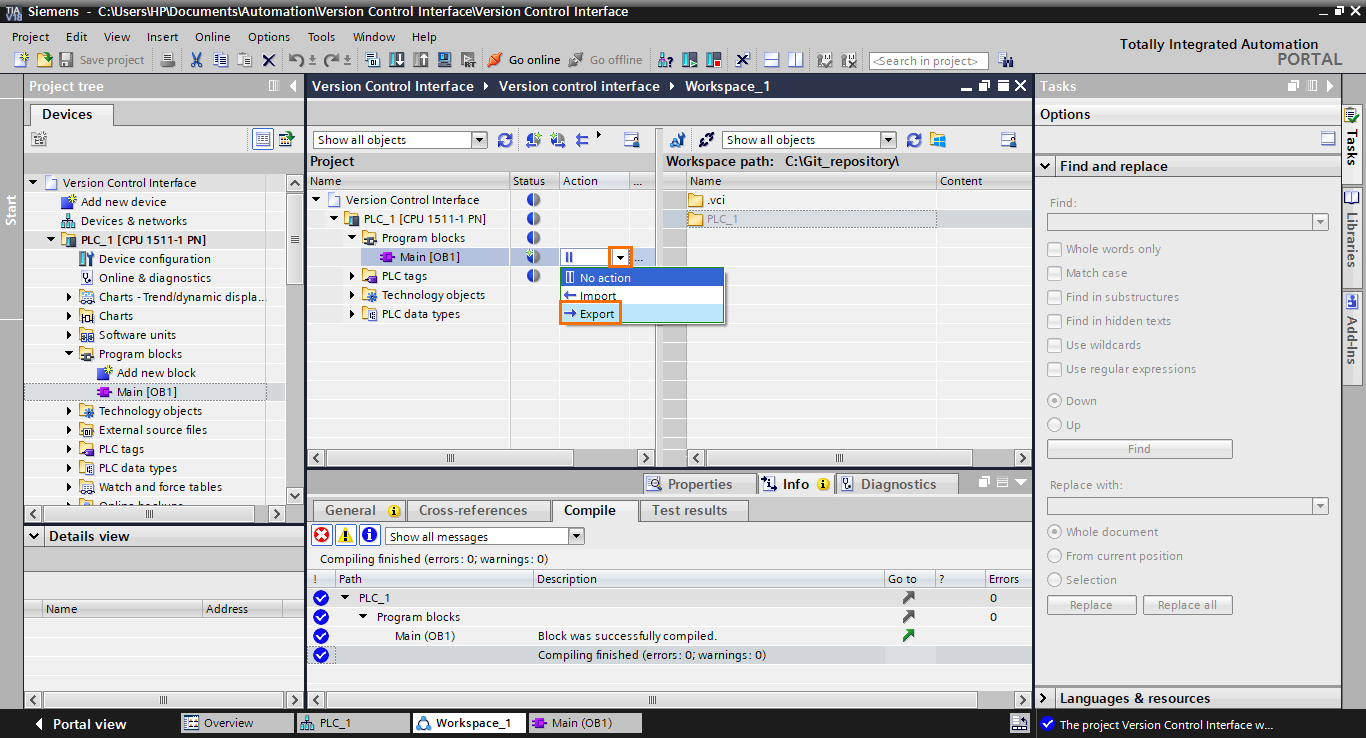Click the print icon in the toolbar

(168, 59)
